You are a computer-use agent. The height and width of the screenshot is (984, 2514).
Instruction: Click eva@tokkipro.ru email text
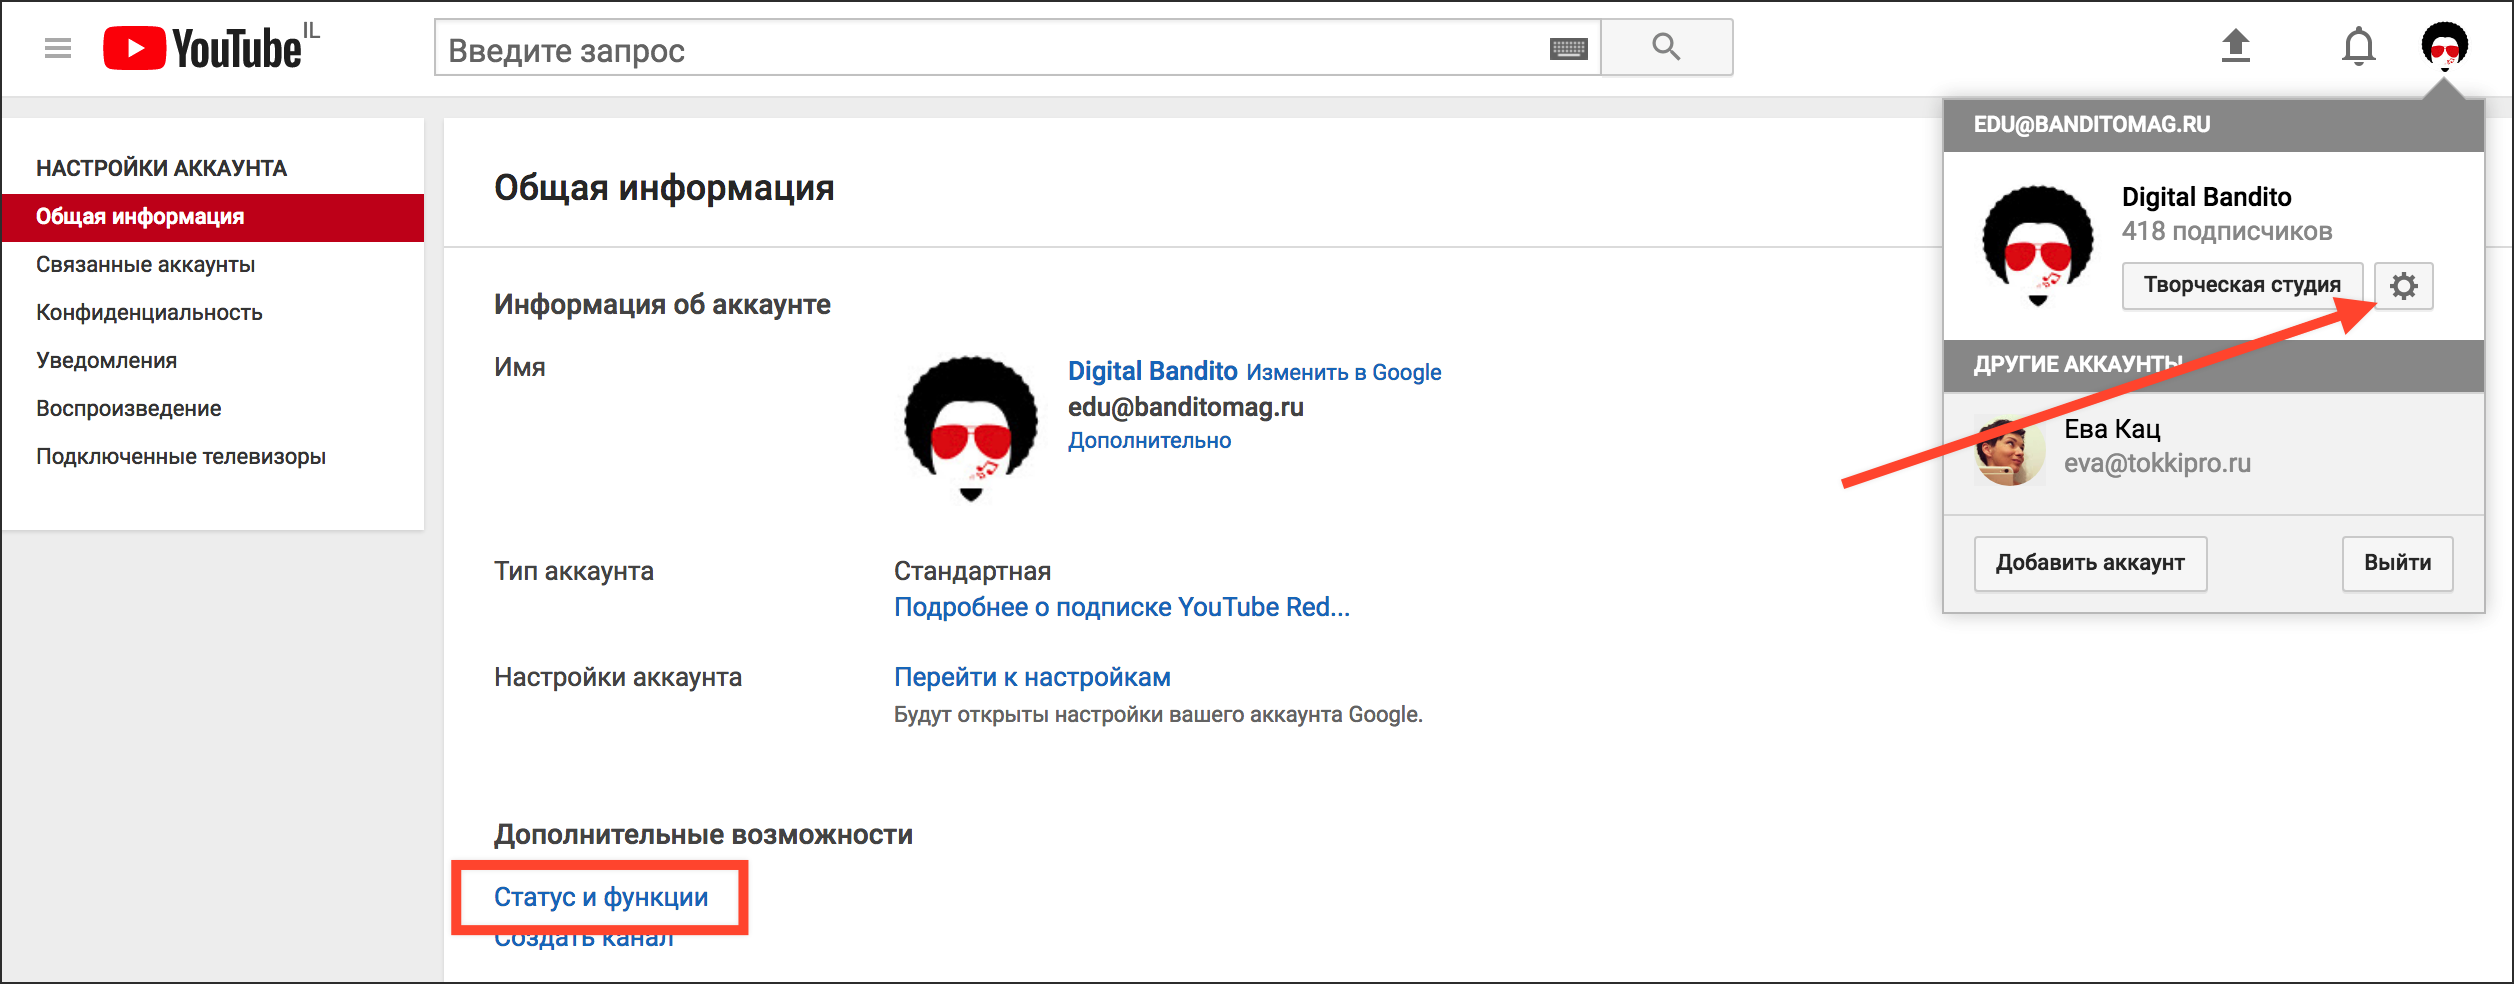2157,463
